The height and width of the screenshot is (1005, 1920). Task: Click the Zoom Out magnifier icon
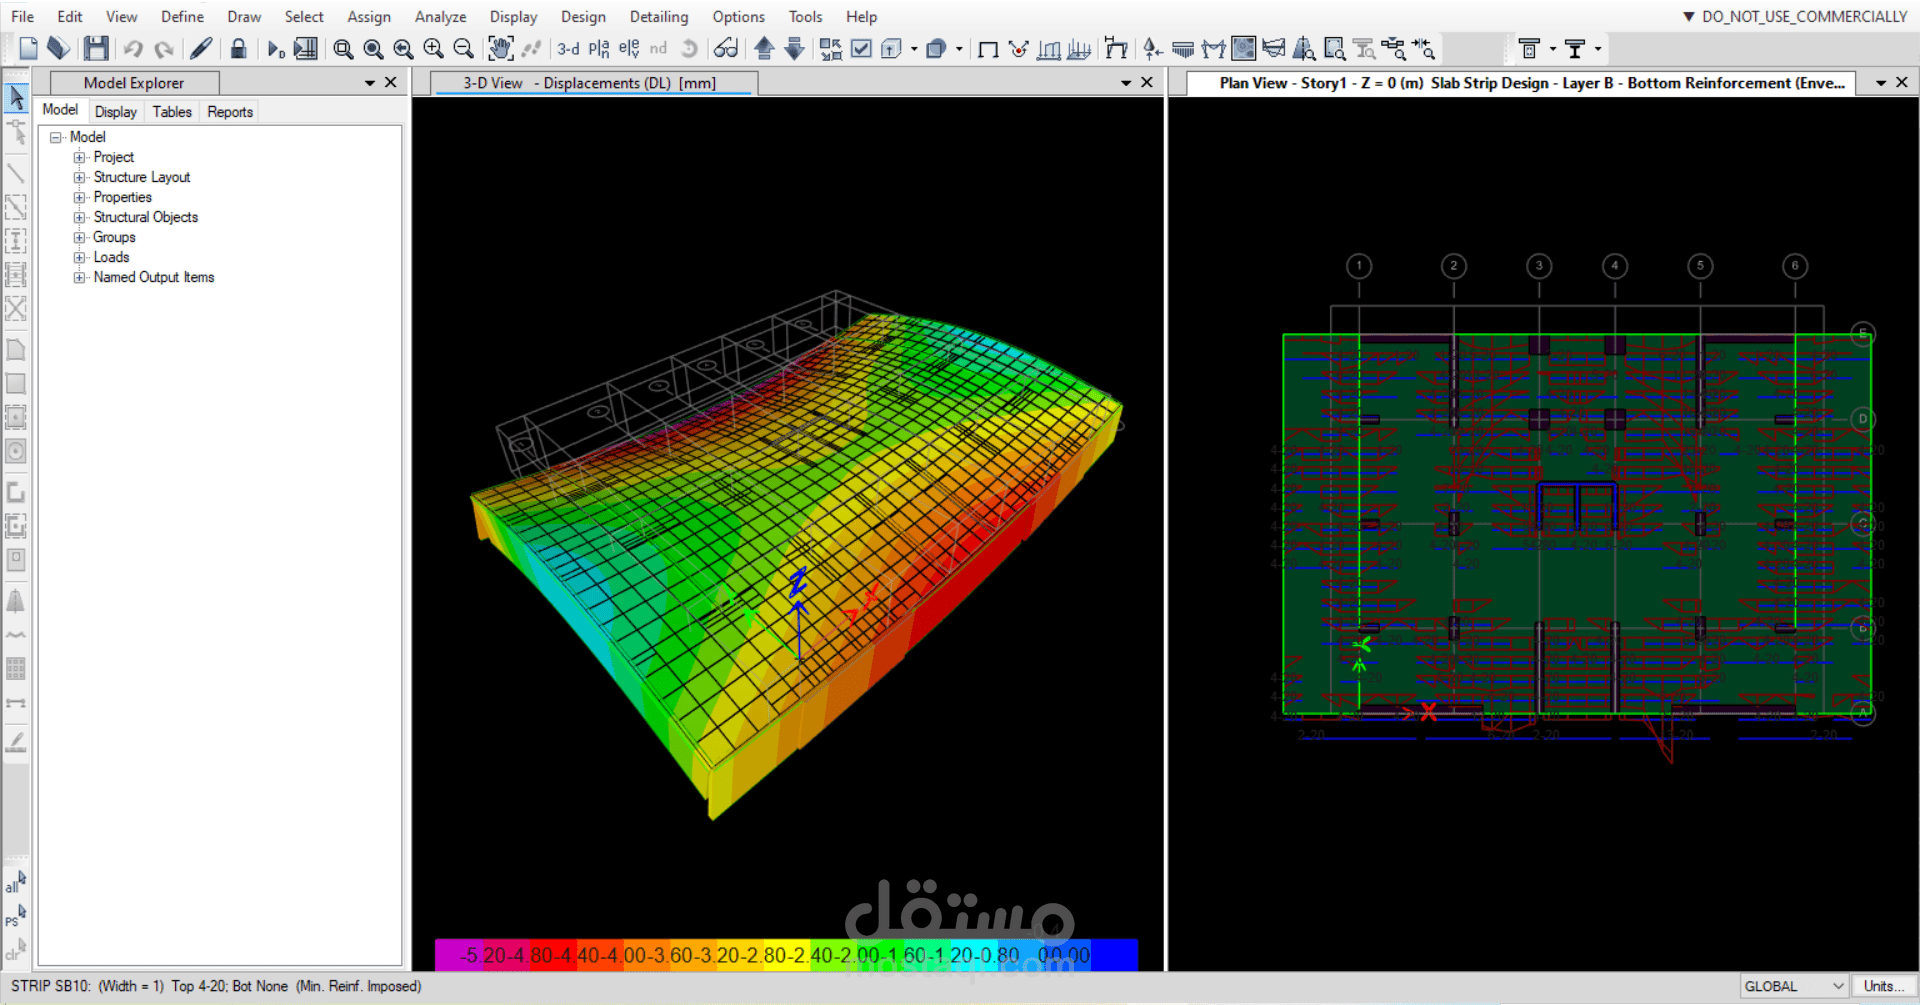point(463,48)
